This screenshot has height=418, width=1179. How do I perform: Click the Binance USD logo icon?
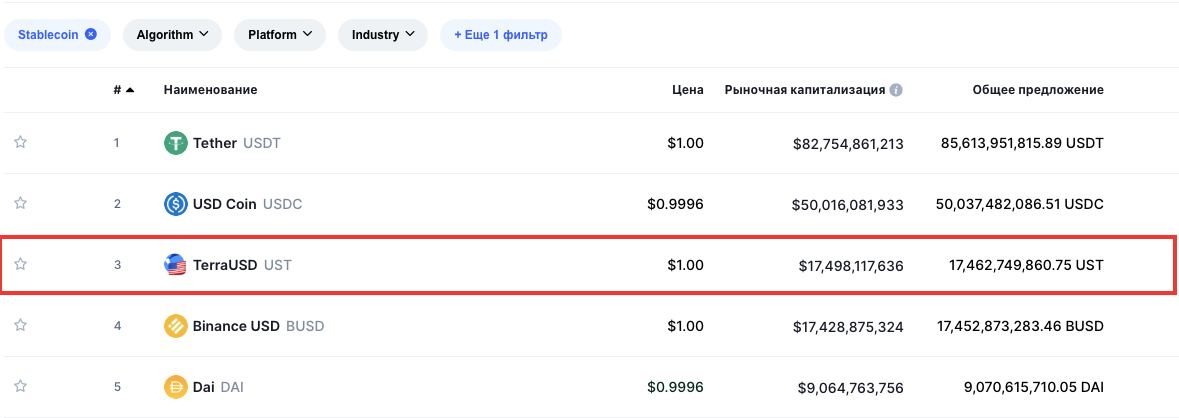tap(175, 326)
